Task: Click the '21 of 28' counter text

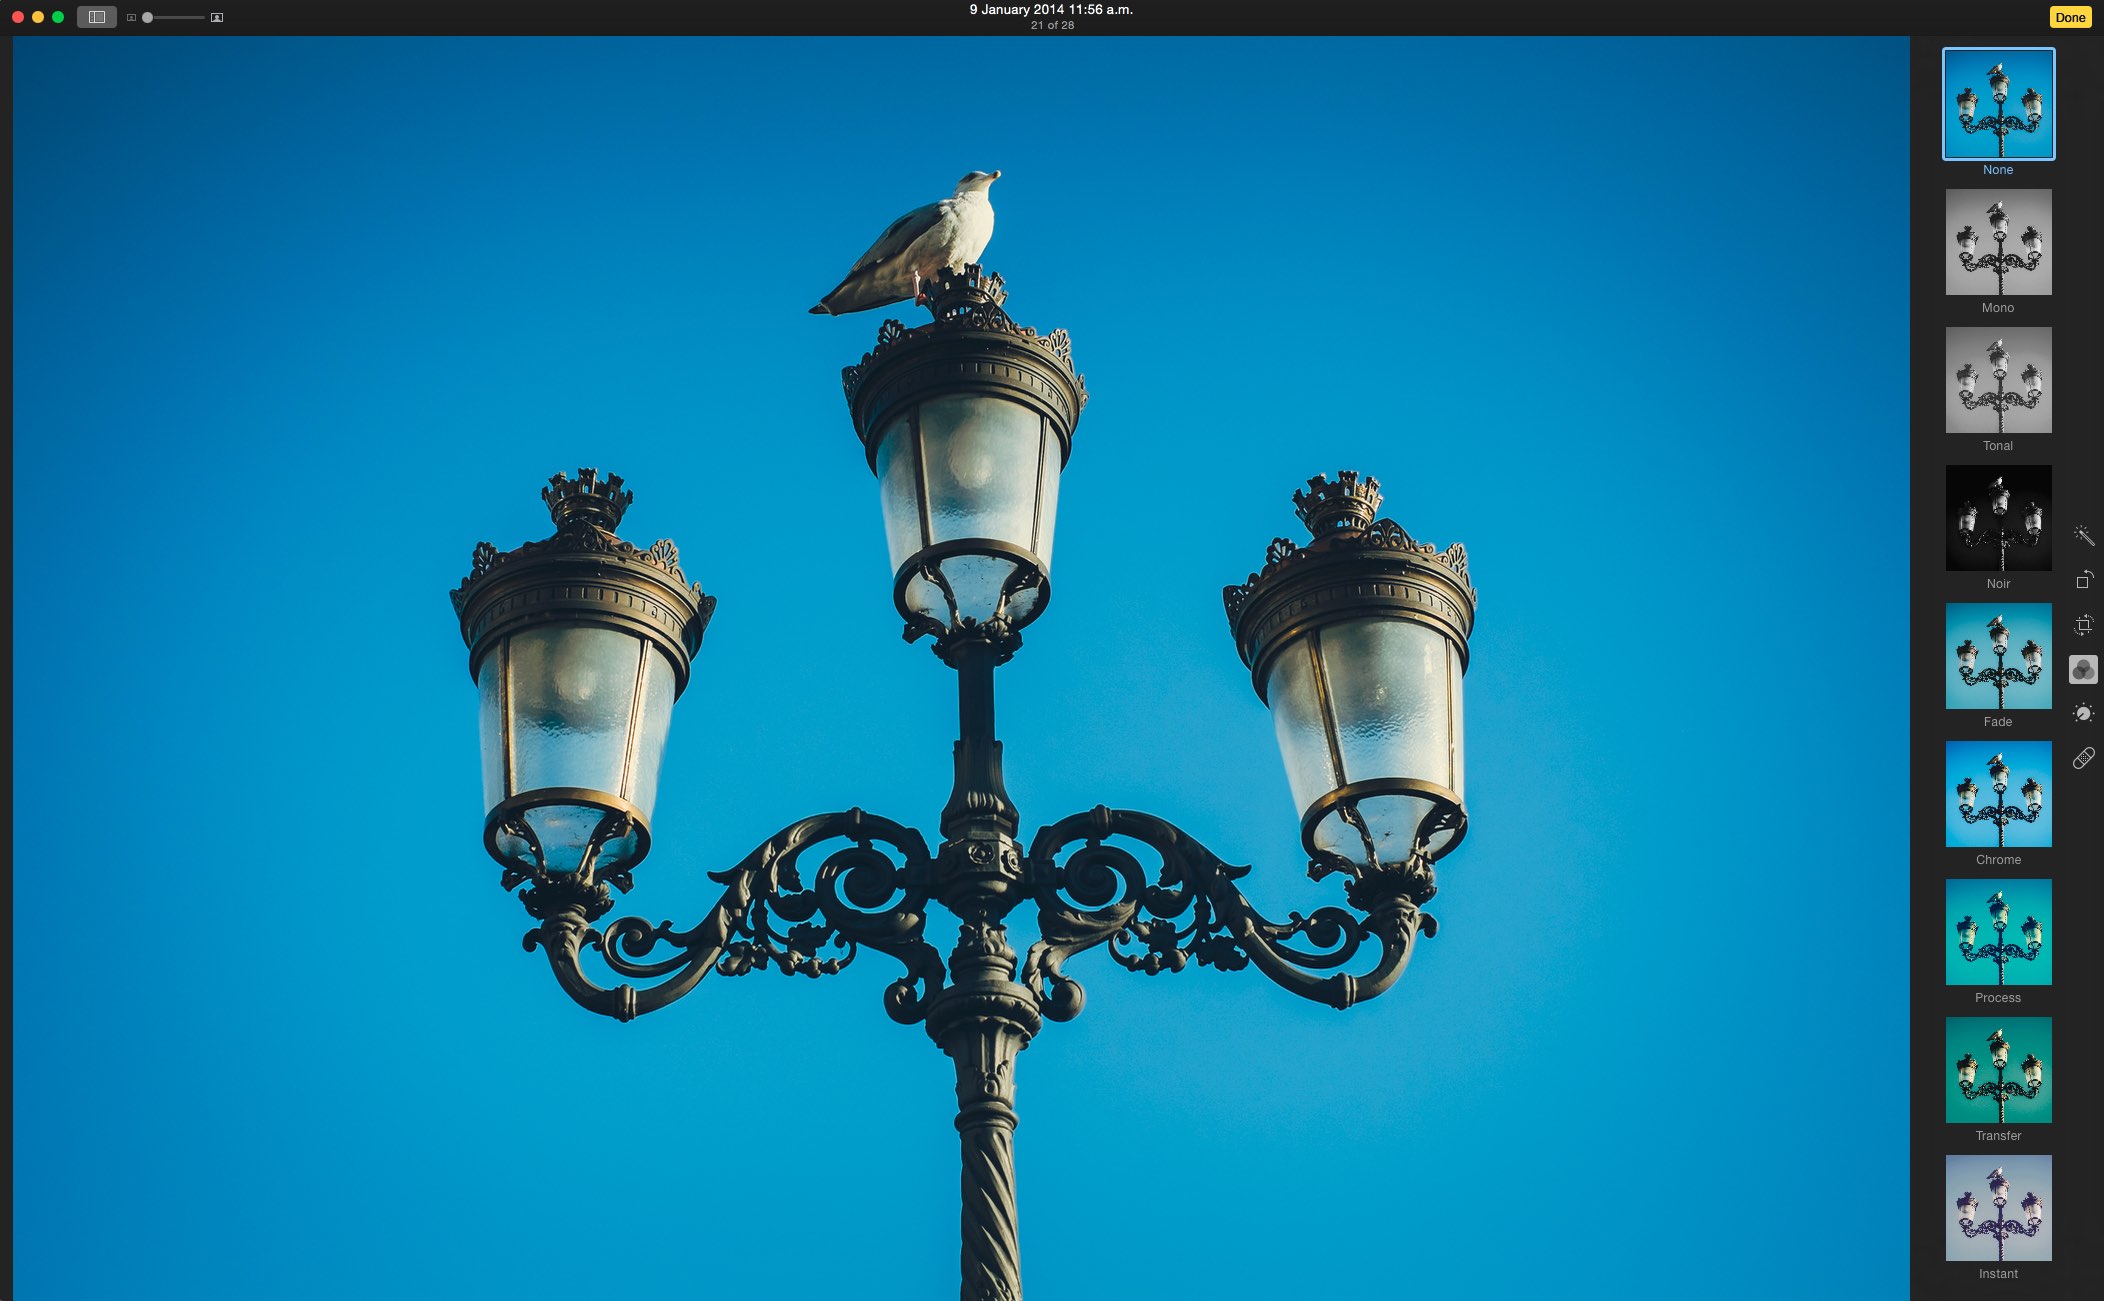Action: point(1052,25)
